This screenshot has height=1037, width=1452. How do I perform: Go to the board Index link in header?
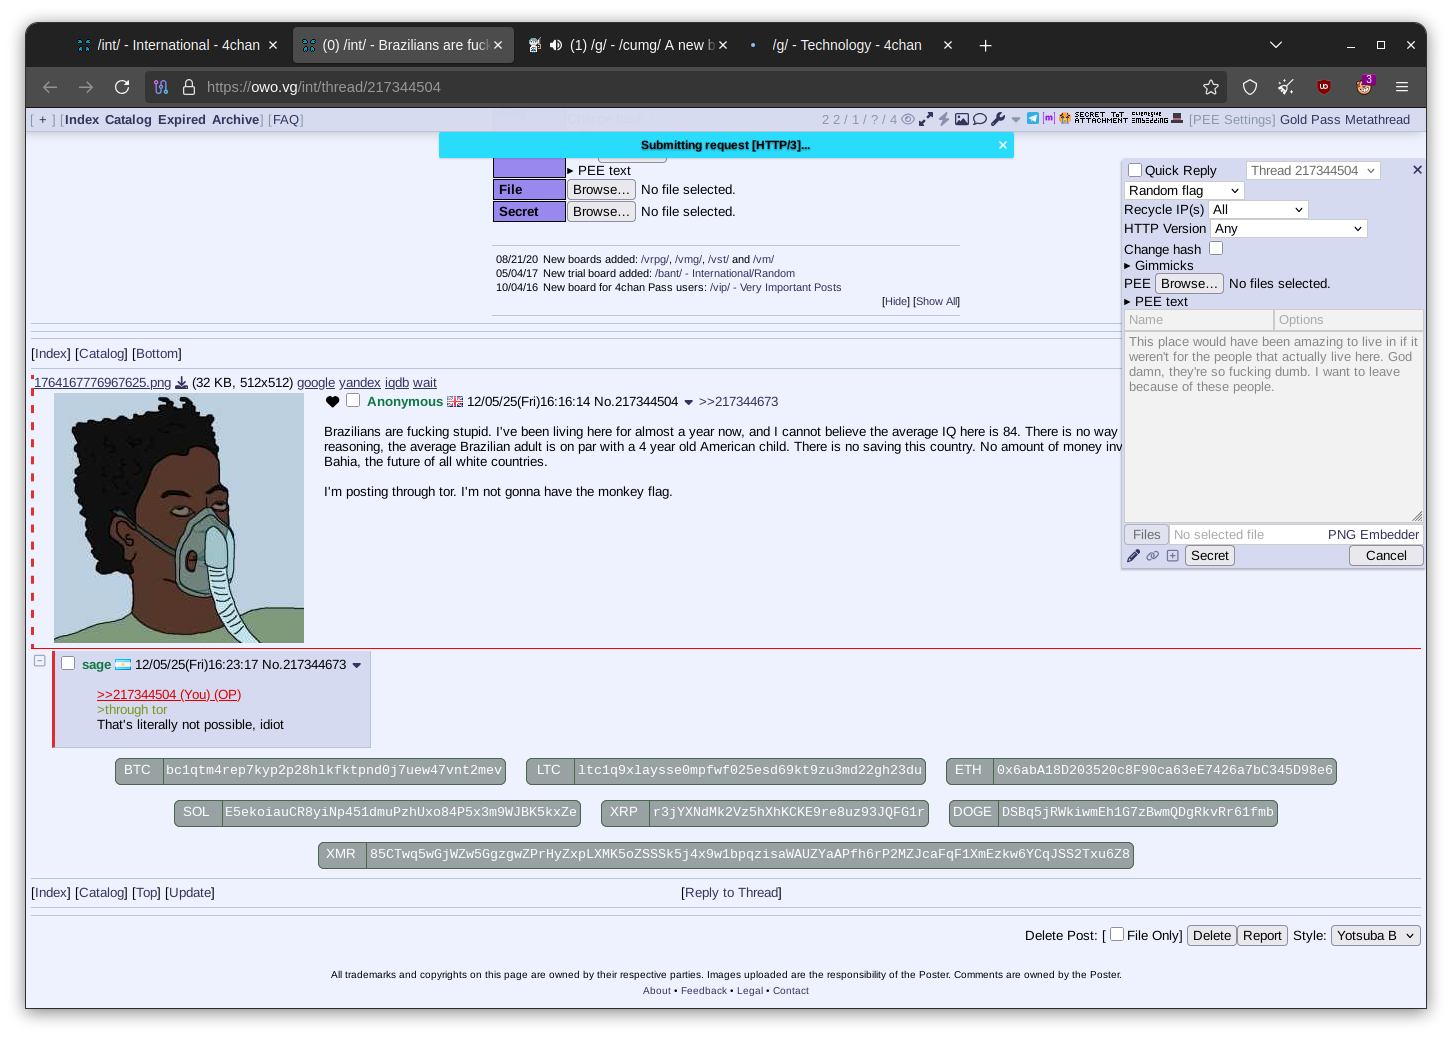point(82,120)
